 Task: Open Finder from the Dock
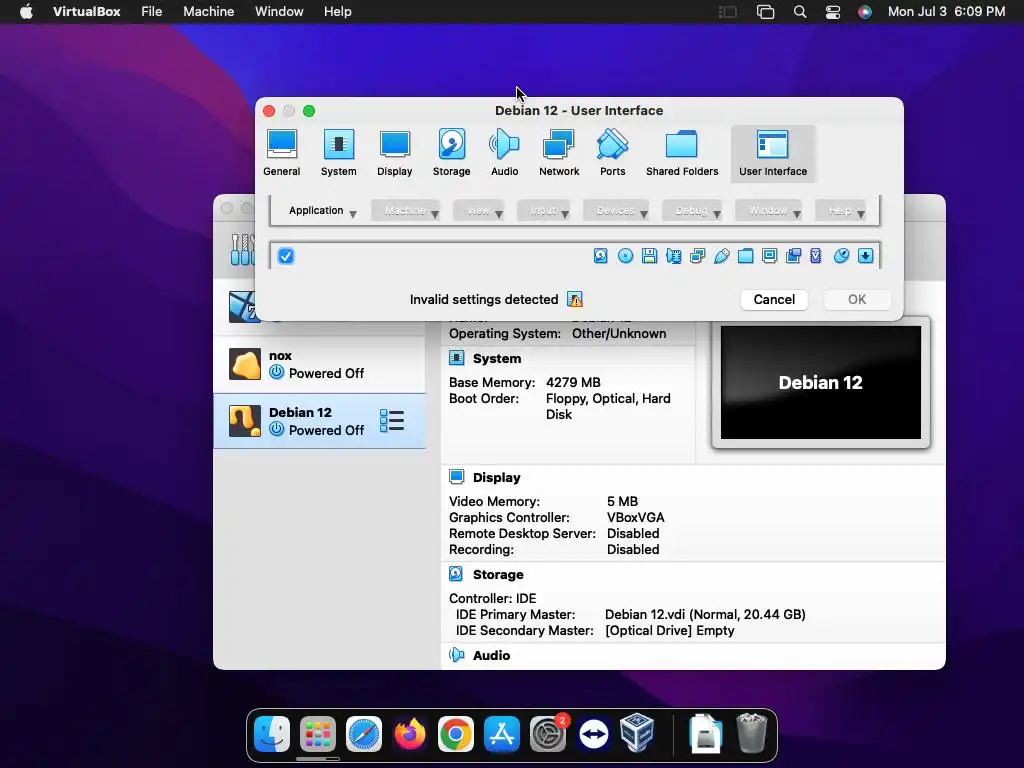(x=272, y=734)
